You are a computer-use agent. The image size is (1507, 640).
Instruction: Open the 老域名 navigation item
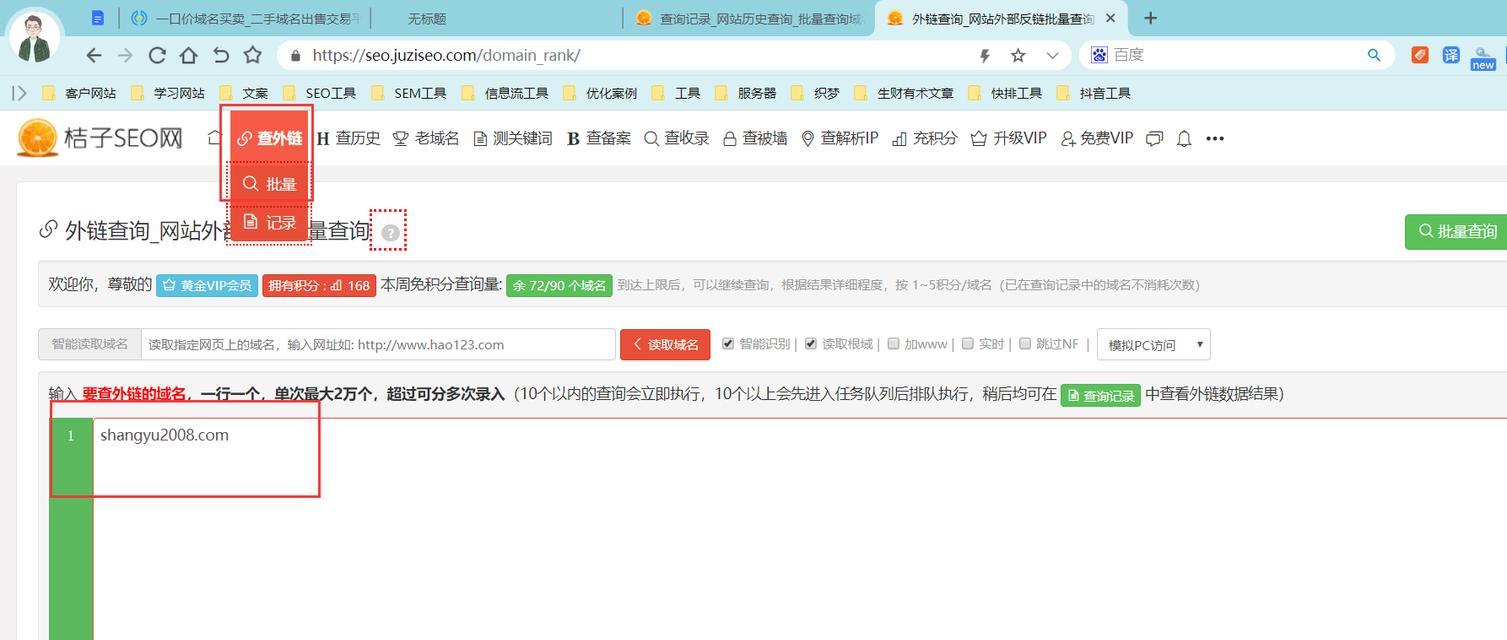point(426,138)
